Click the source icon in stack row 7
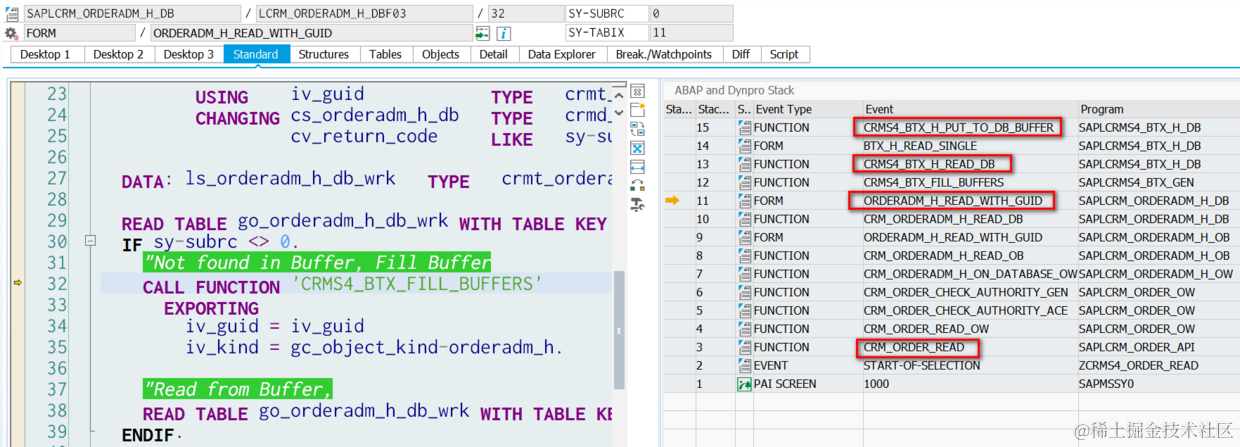 pos(744,273)
